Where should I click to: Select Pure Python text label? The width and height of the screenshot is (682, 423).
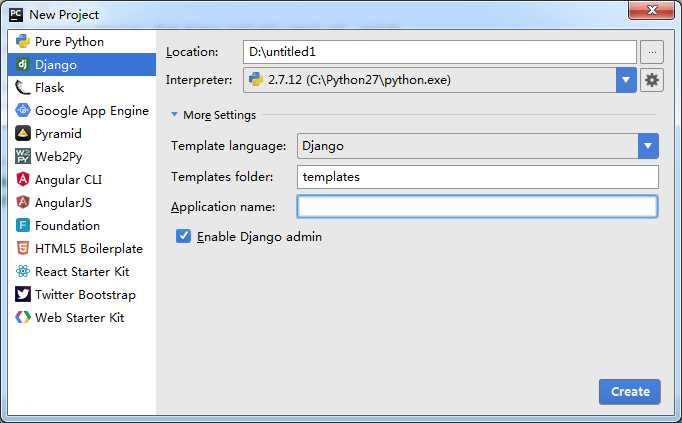tap(70, 42)
